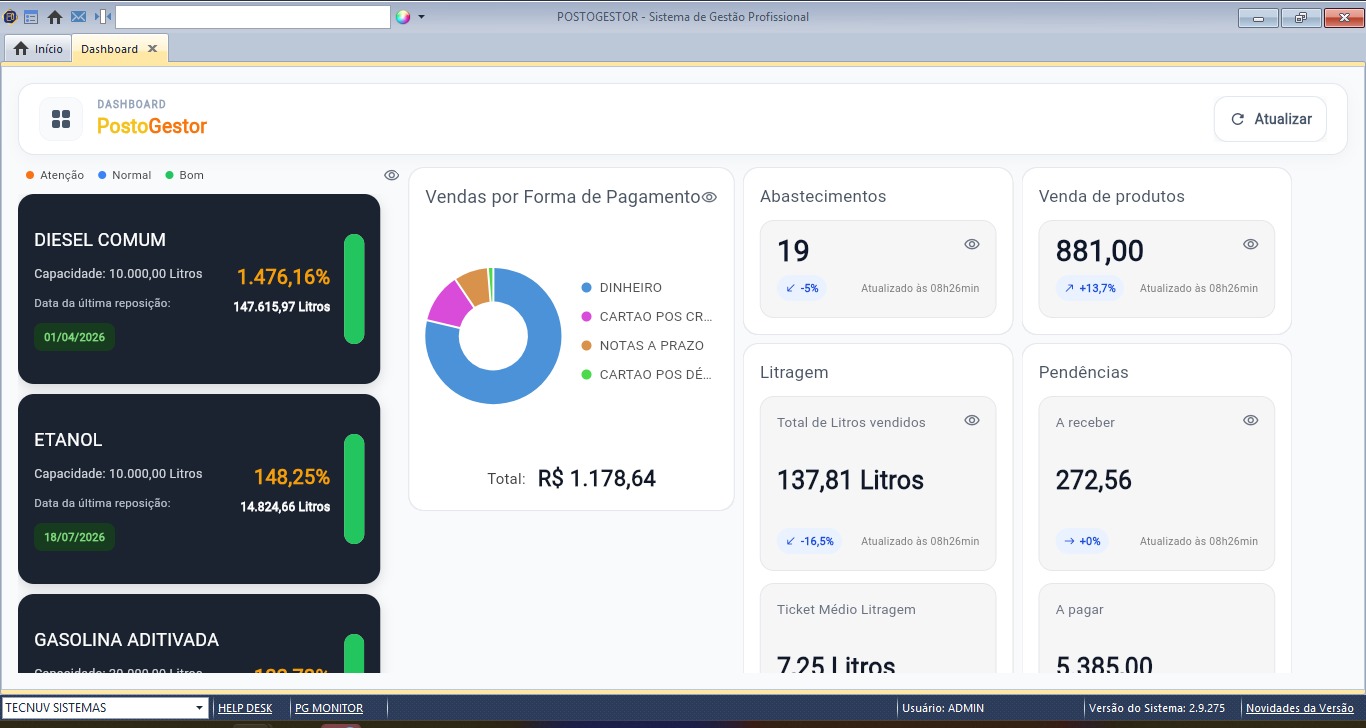
Task: Open the TECNUV SISTEMAS company dropdown
Action: click(105, 708)
